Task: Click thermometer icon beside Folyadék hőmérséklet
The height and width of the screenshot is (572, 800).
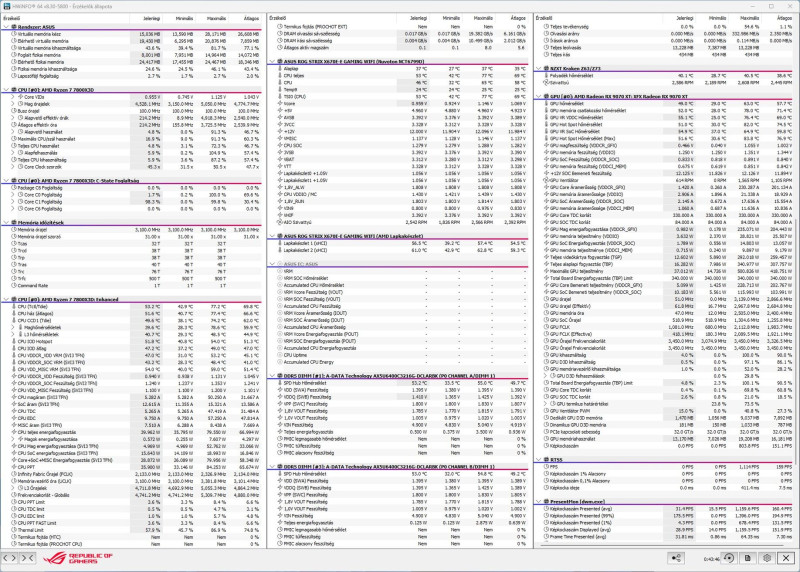Action: 546,76
